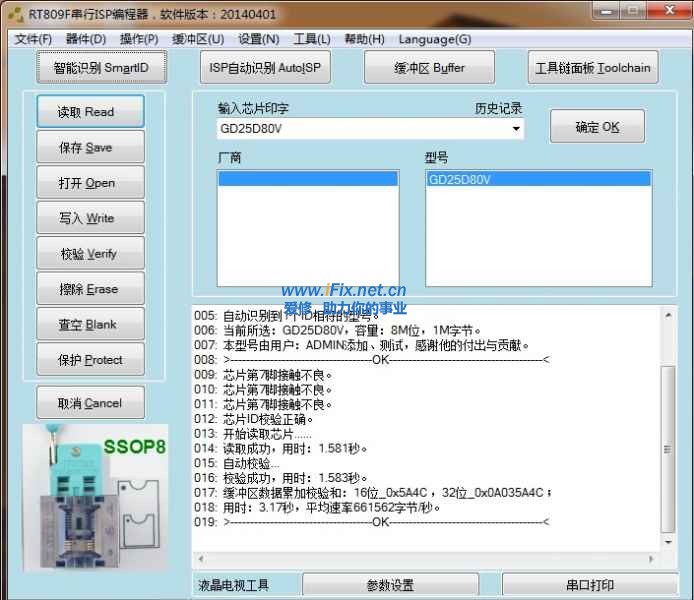Screen dimensions: 694x600
Task: Select GD25D80V in the 型号 list
Action: pyautogui.click(x=538, y=179)
